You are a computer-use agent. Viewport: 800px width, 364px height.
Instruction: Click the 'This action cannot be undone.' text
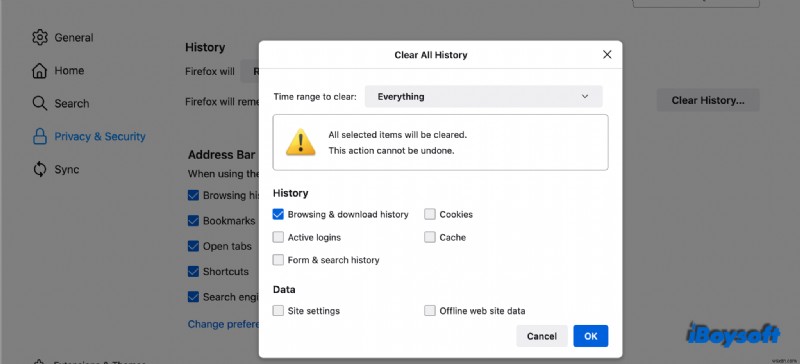pyautogui.click(x=391, y=151)
